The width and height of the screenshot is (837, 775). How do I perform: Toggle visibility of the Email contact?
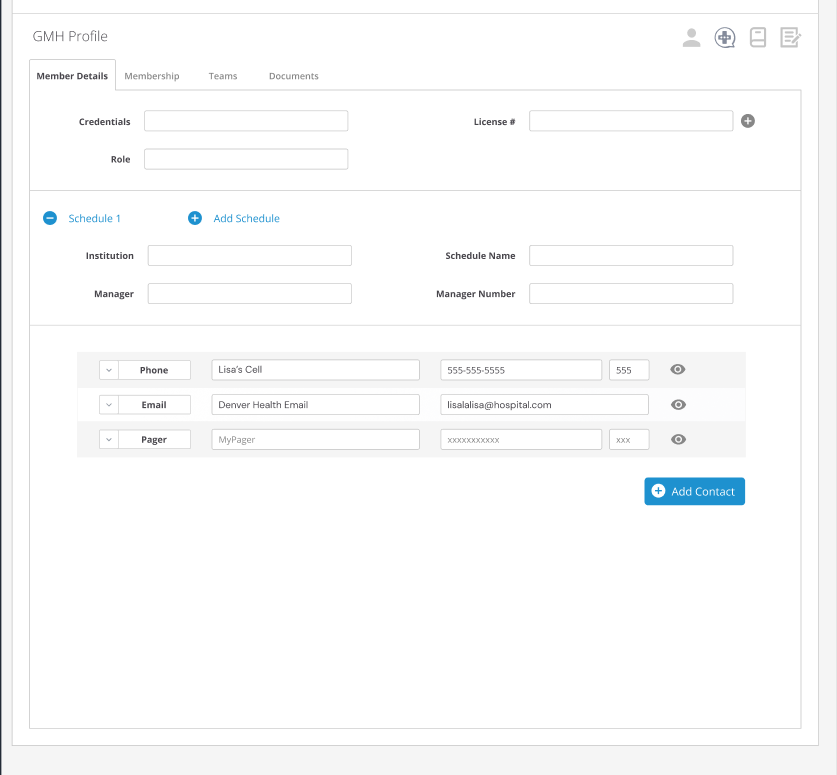678,405
